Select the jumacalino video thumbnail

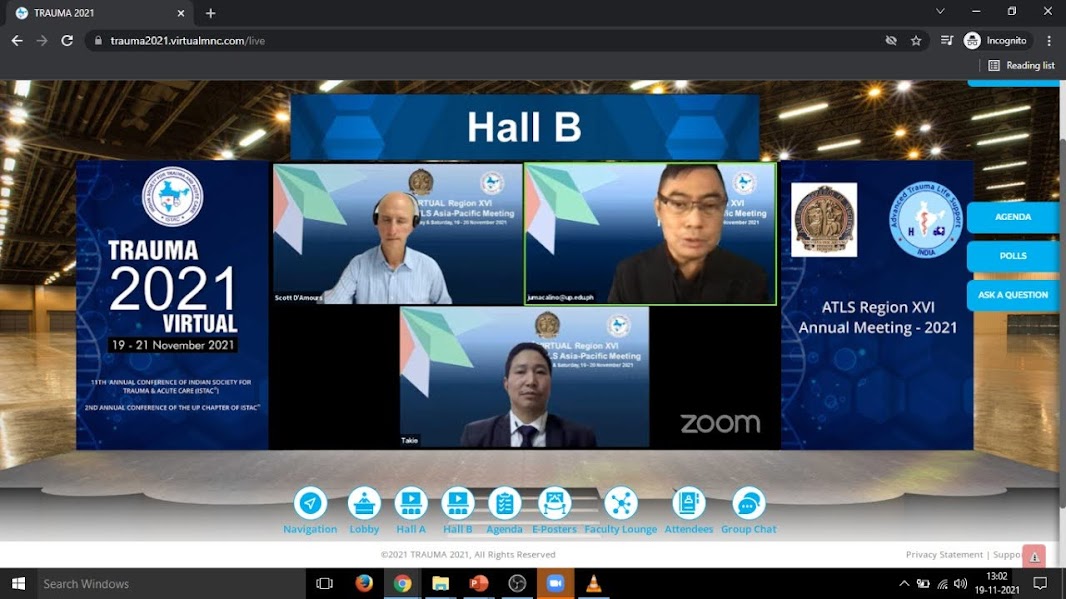650,234
